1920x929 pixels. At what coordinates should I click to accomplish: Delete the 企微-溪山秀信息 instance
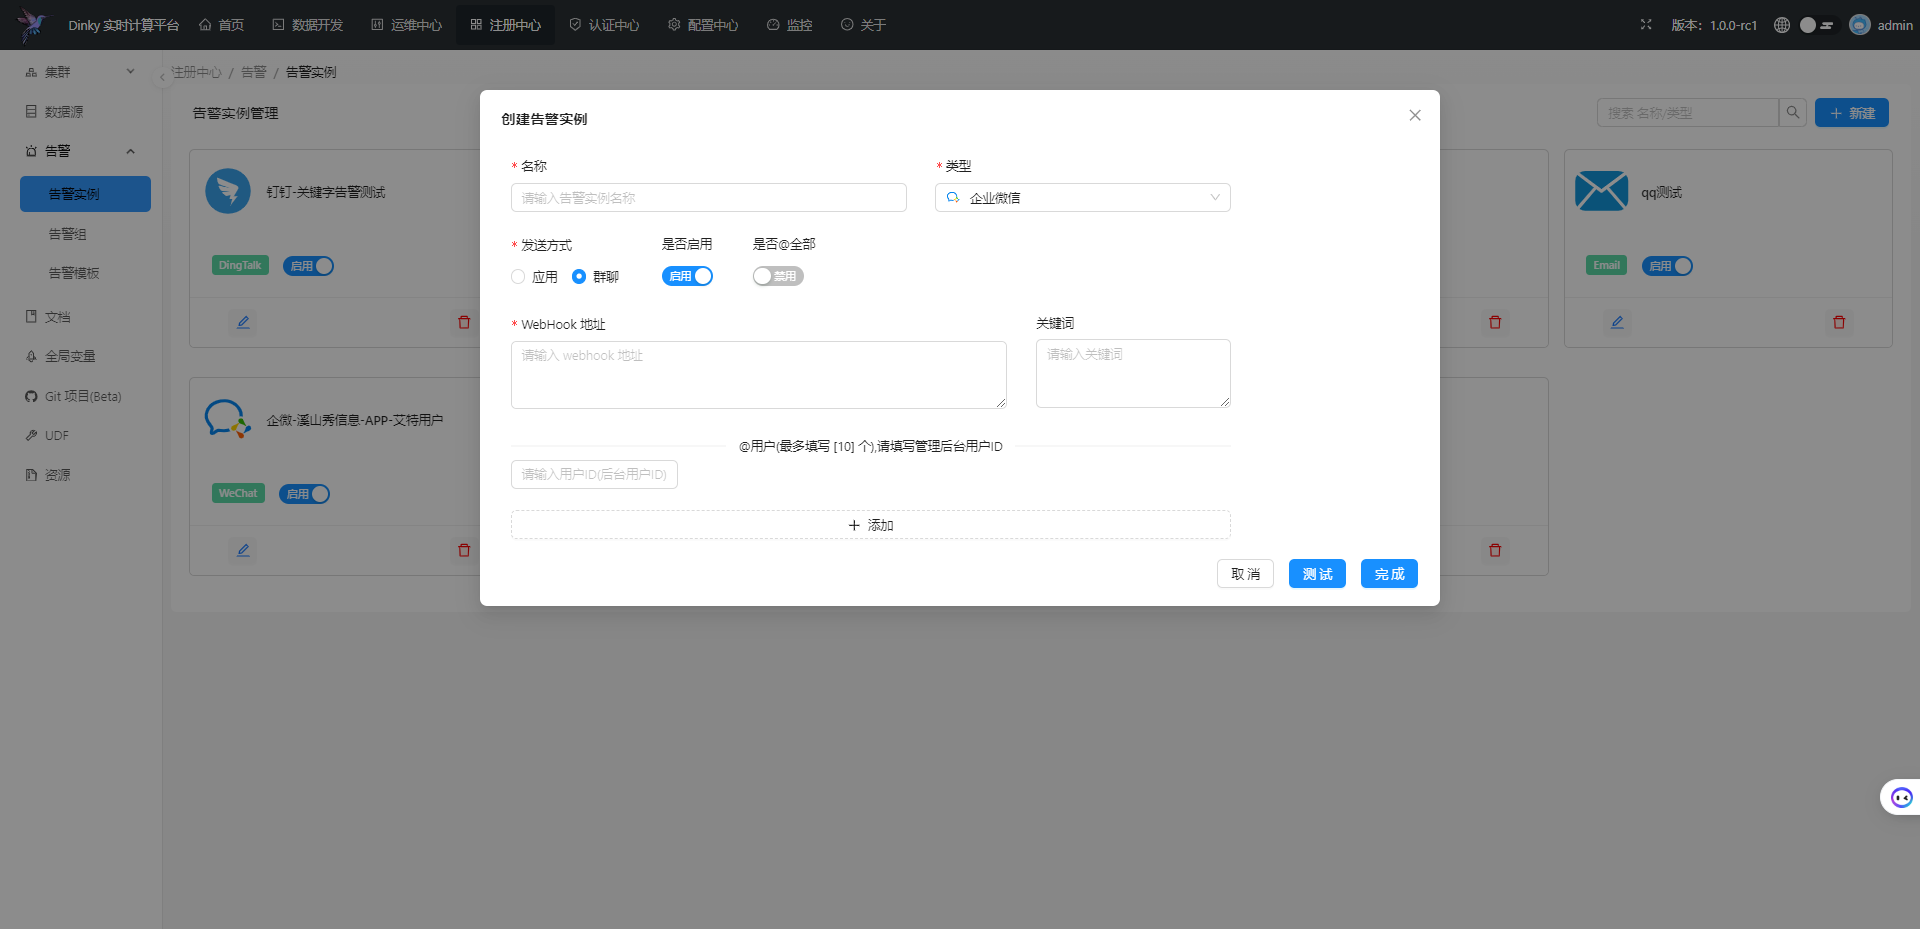464,550
